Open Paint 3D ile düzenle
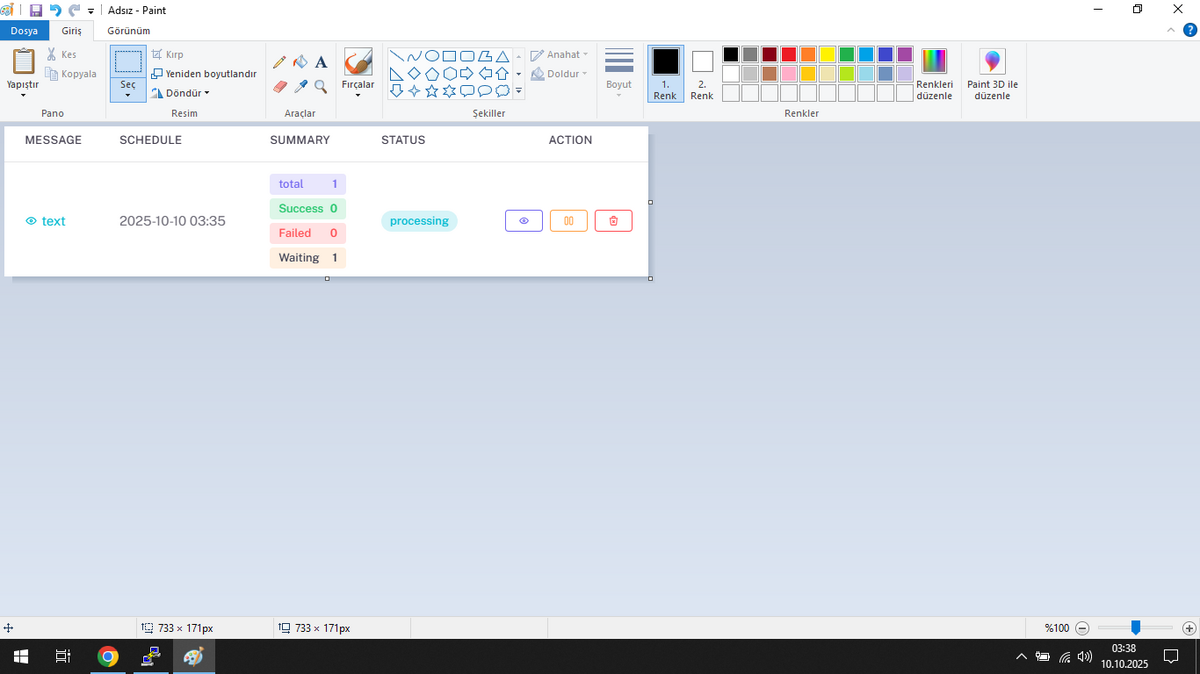The height and width of the screenshot is (674, 1200). (x=992, y=74)
